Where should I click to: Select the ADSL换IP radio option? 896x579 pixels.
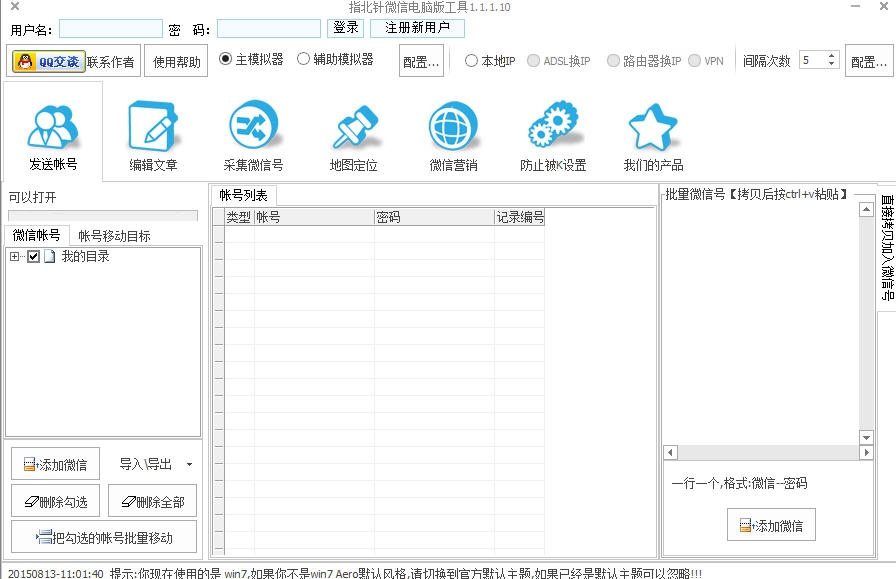coord(533,61)
